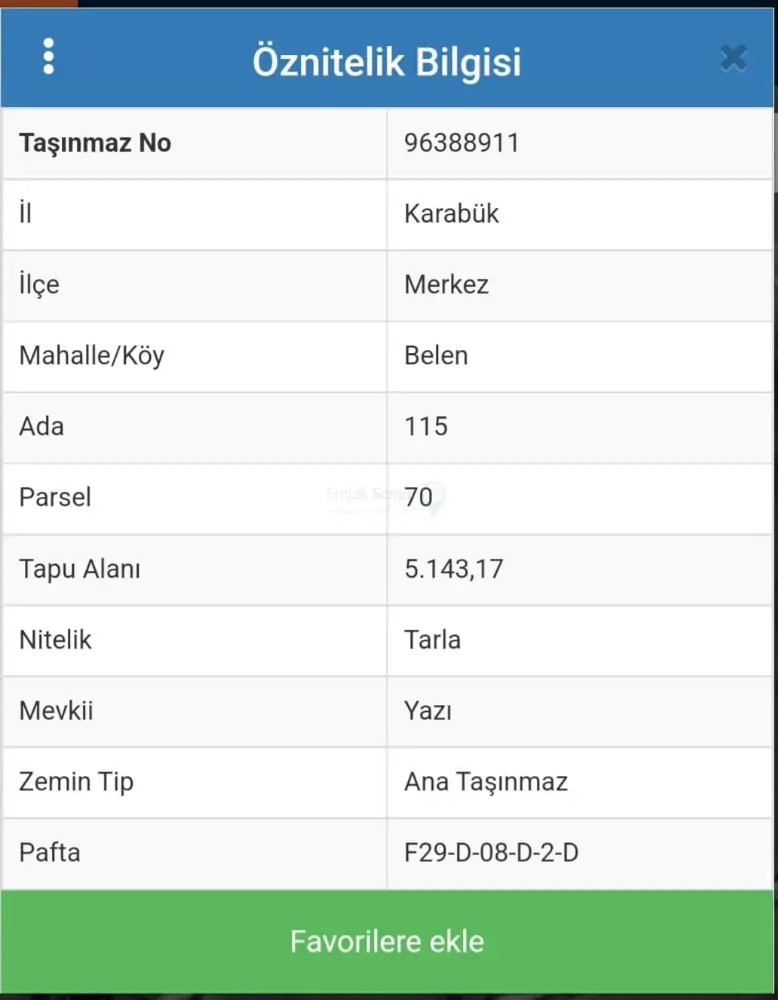Open the three-dot options menu
778x1000 pixels.
48,57
